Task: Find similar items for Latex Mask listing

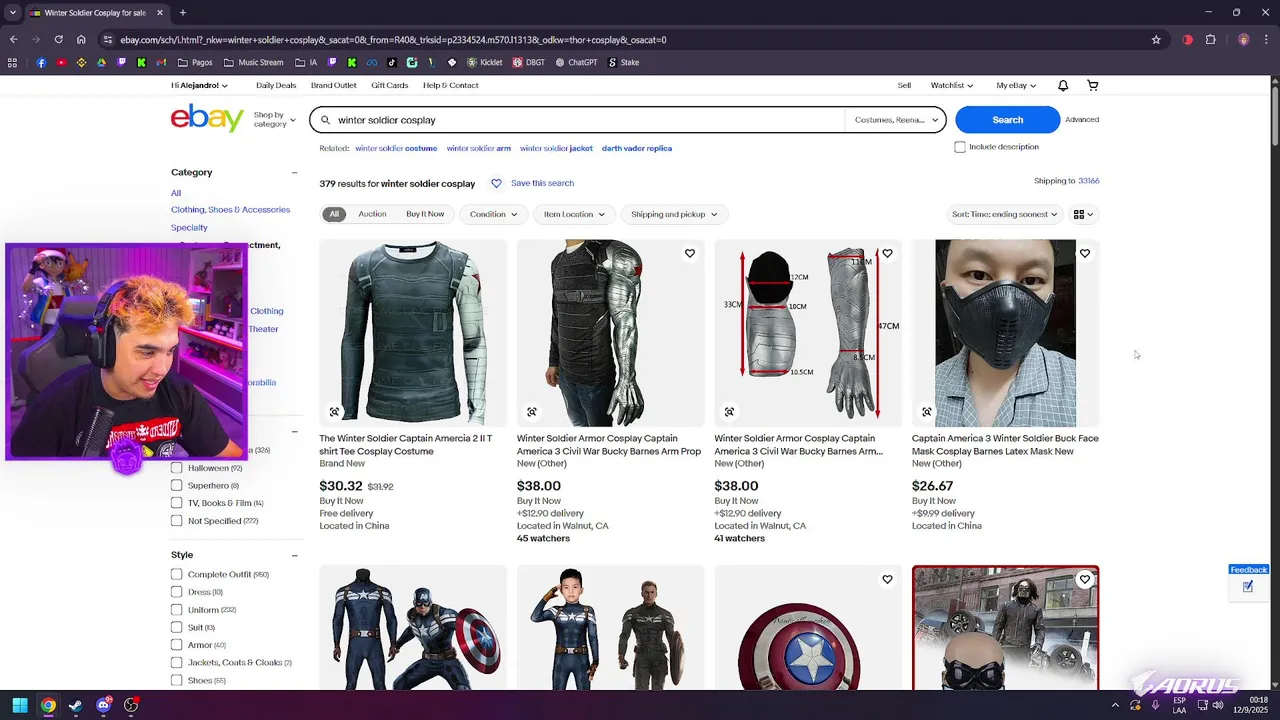Action: (x=927, y=412)
